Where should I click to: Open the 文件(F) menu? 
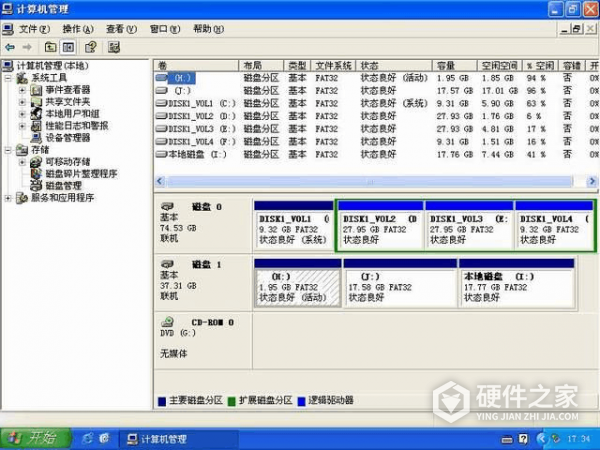tap(34, 29)
